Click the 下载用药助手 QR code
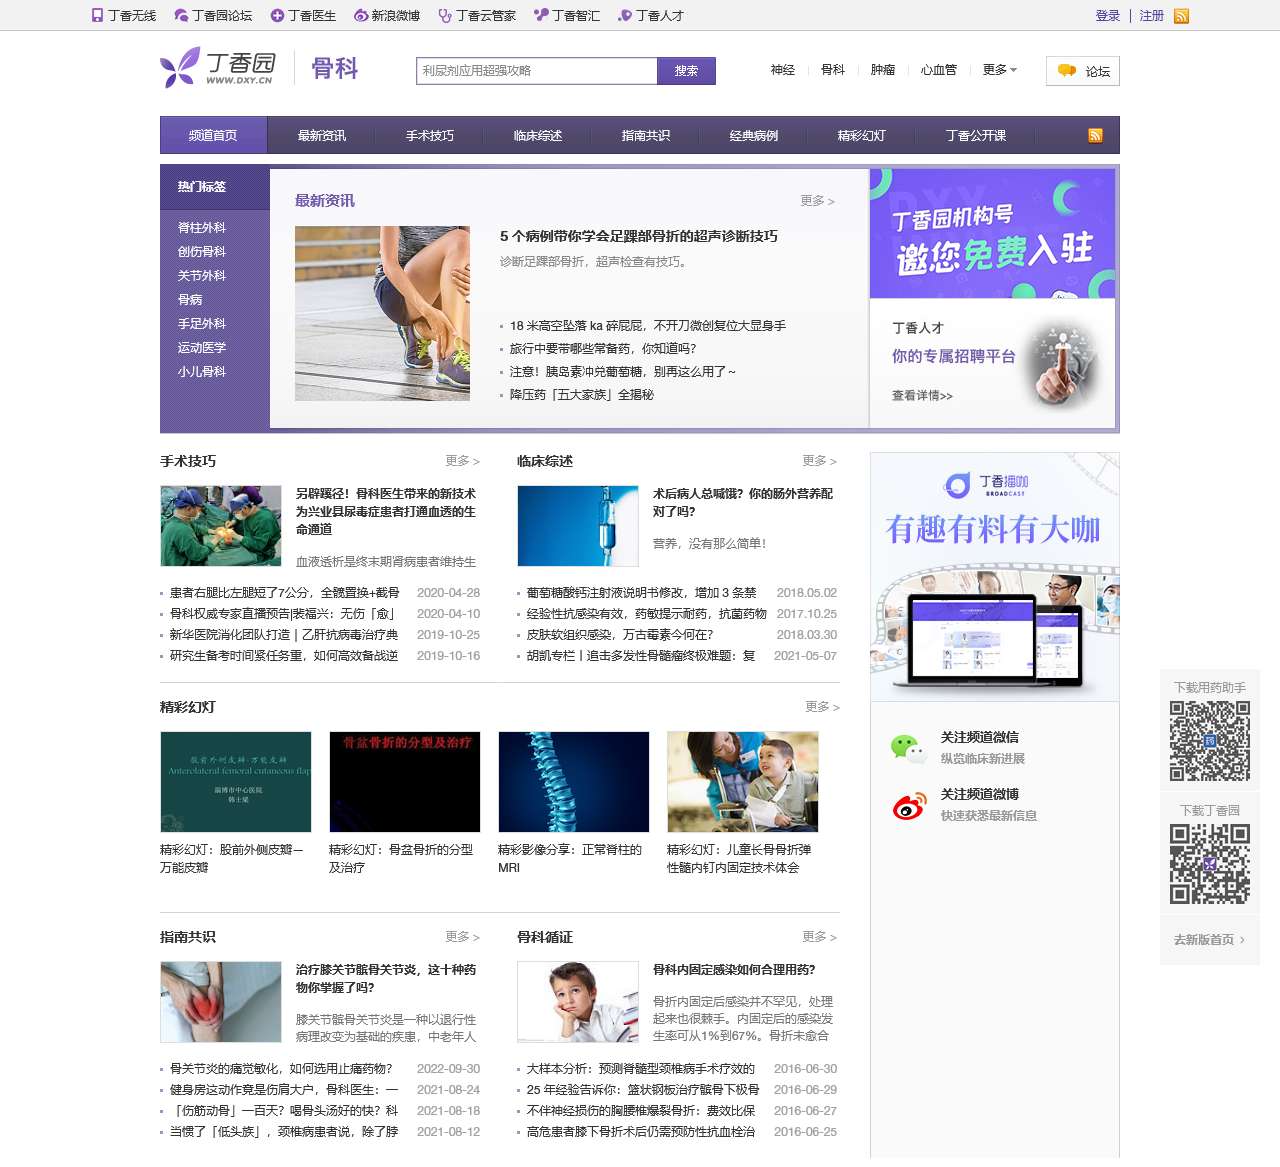Viewport: 1280px width, 1167px height. click(1210, 741)
